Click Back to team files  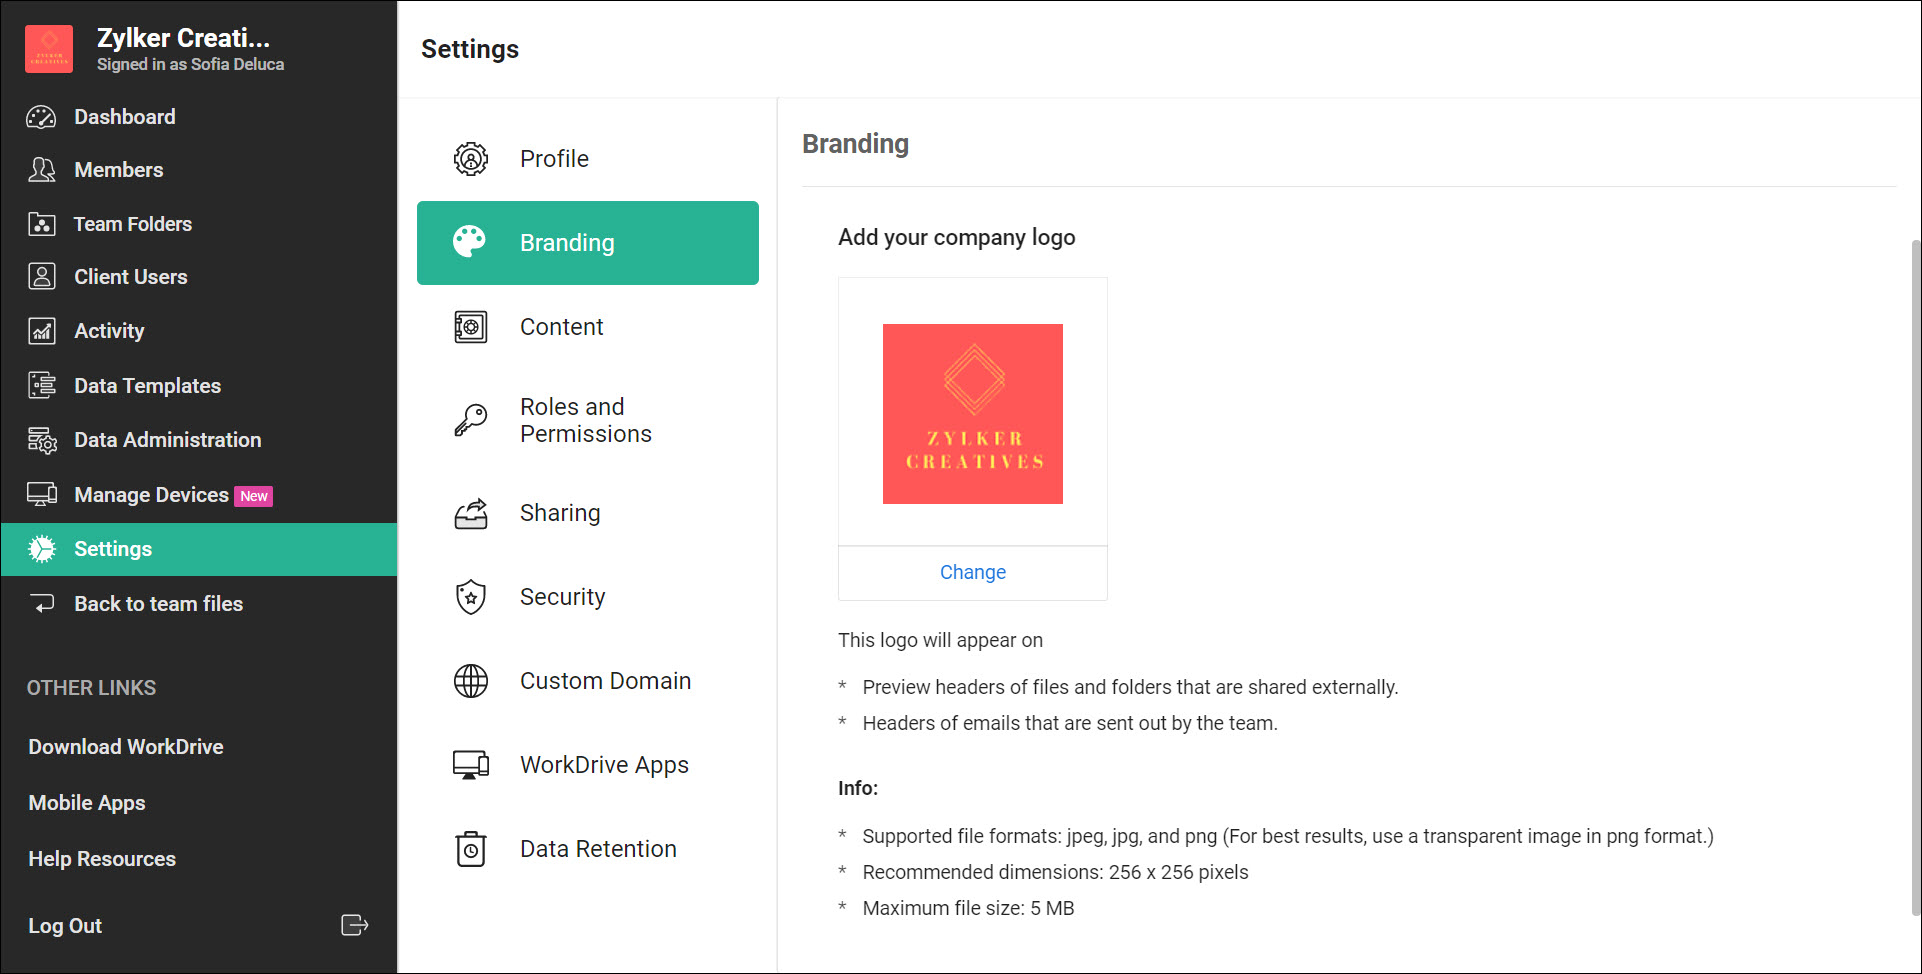(x=158, y=604)
